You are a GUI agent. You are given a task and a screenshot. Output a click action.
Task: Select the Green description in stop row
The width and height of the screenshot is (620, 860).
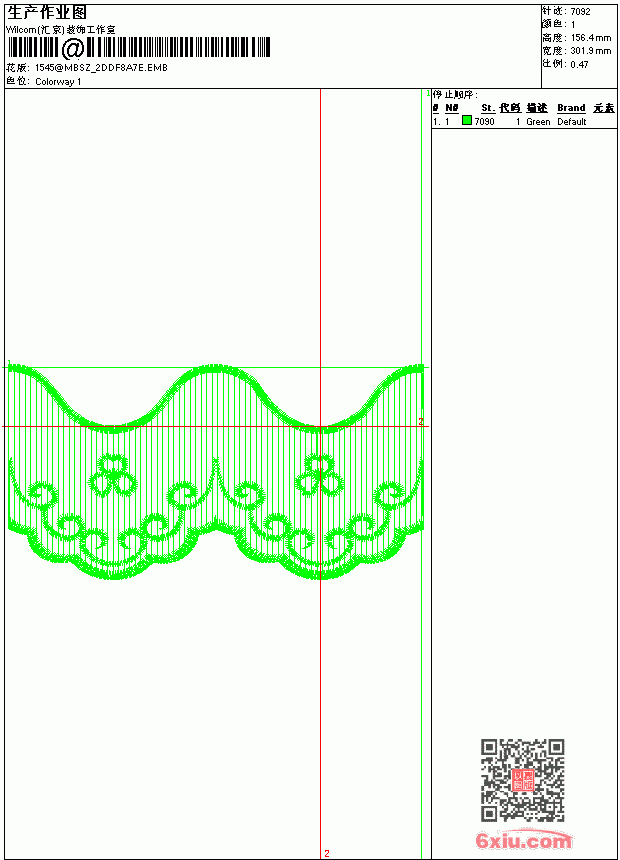[538, 122]
